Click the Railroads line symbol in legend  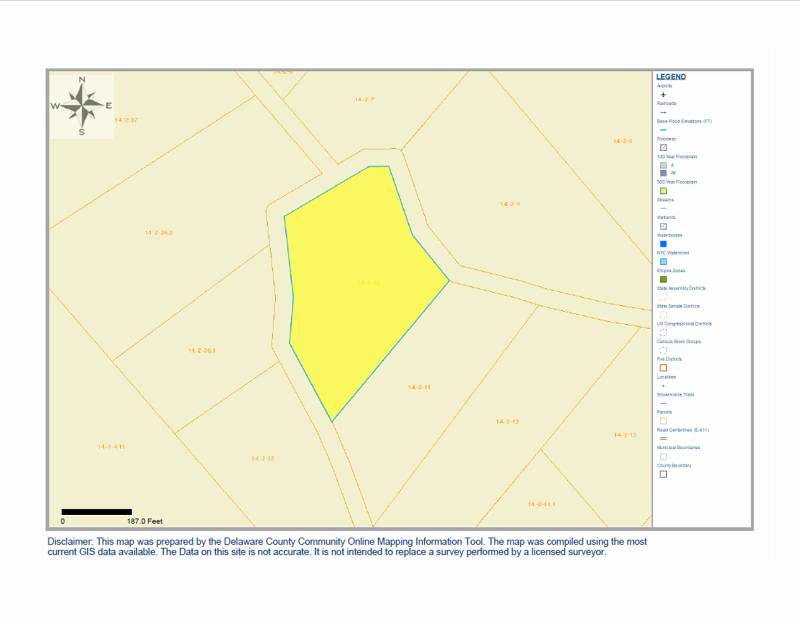pyautogui.click(x=663, y=112)
